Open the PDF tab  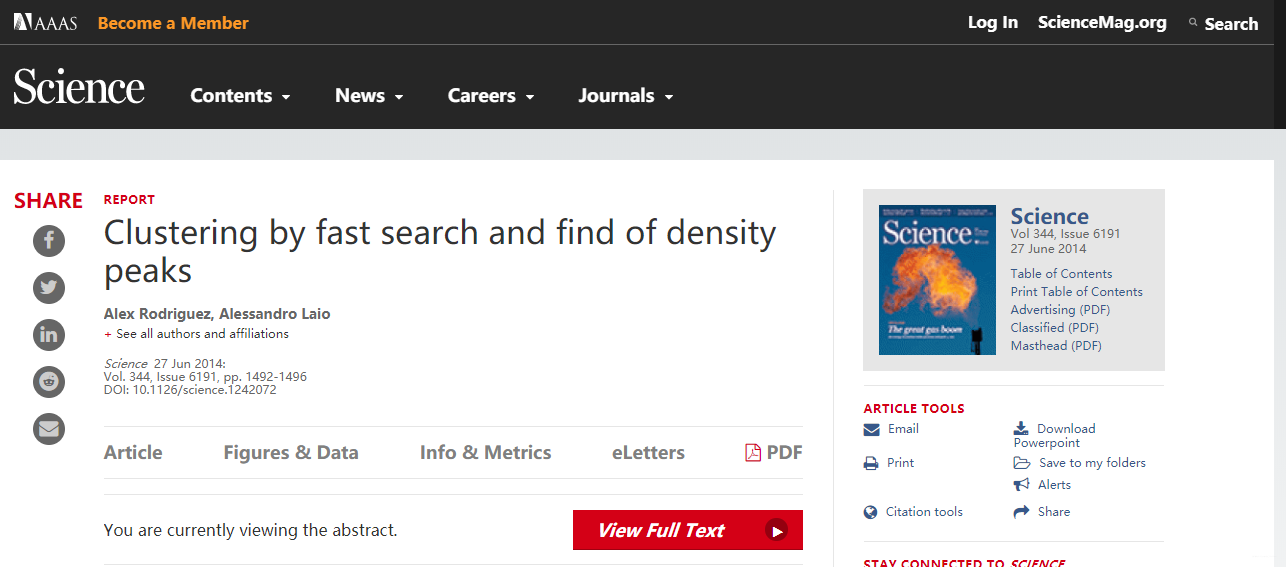click(774, 453)
